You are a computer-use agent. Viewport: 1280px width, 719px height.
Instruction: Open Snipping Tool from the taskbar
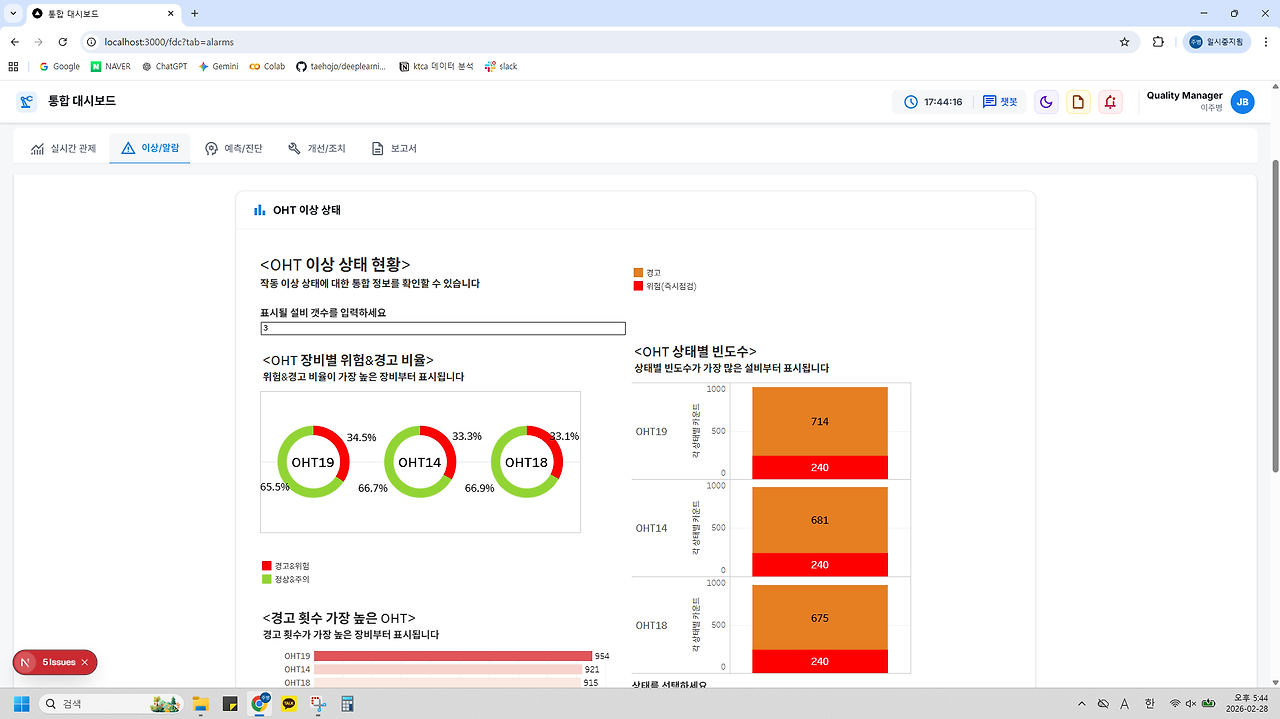319,704
